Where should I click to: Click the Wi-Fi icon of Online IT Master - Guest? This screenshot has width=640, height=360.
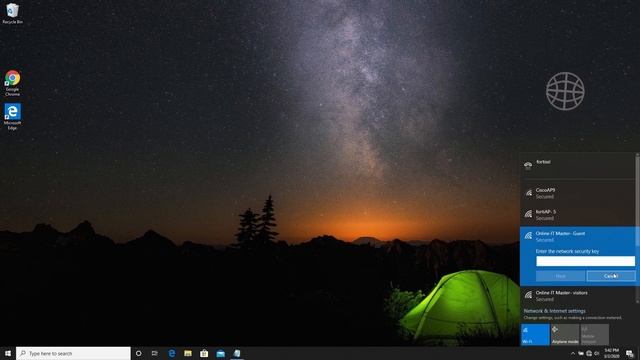pyautogui.click(x=529, y=236)
